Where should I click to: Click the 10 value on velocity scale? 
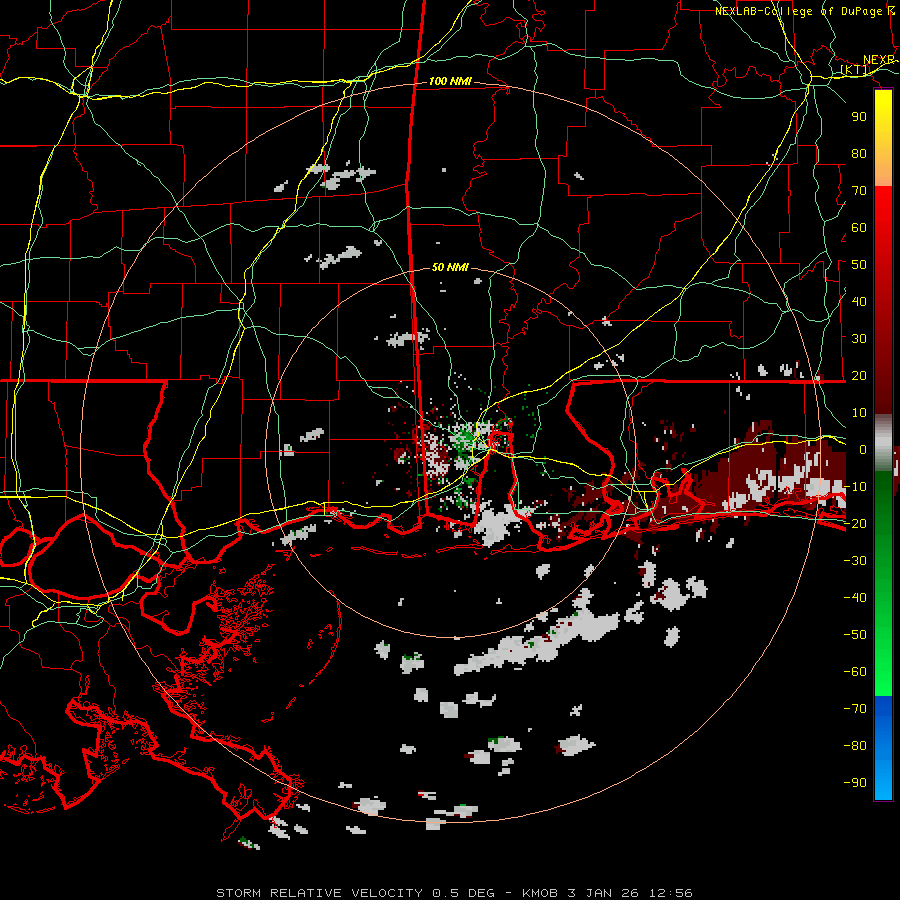(859, 413)
